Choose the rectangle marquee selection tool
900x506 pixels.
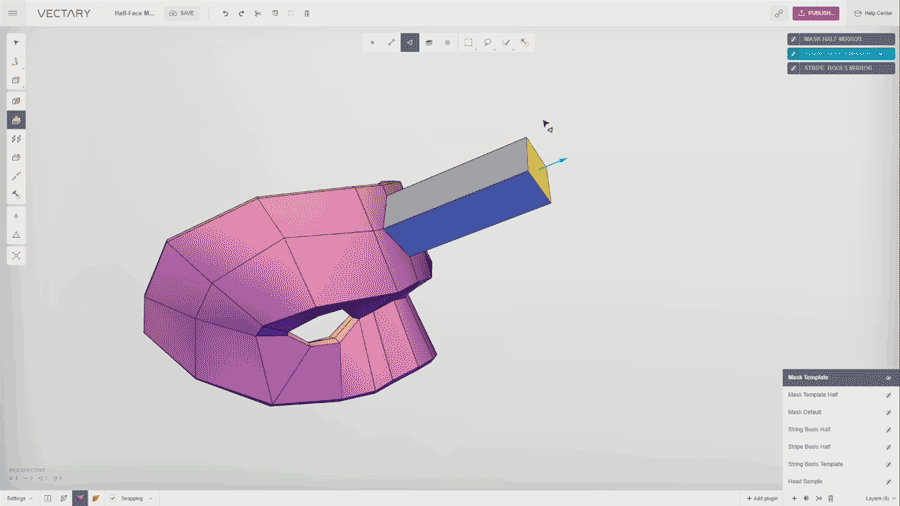click(x=468, y=42)
